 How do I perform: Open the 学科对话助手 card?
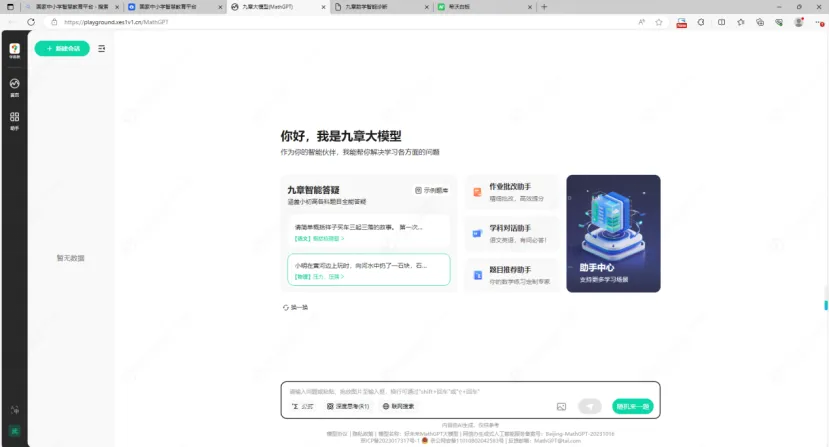(x=512, y=234)
